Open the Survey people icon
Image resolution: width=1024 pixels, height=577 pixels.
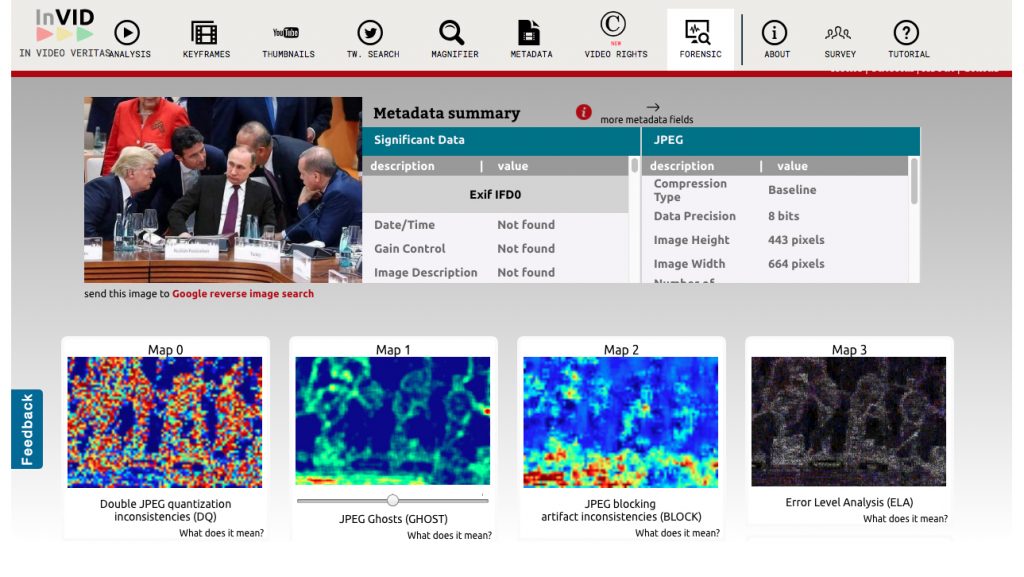[x=838, y=32]
